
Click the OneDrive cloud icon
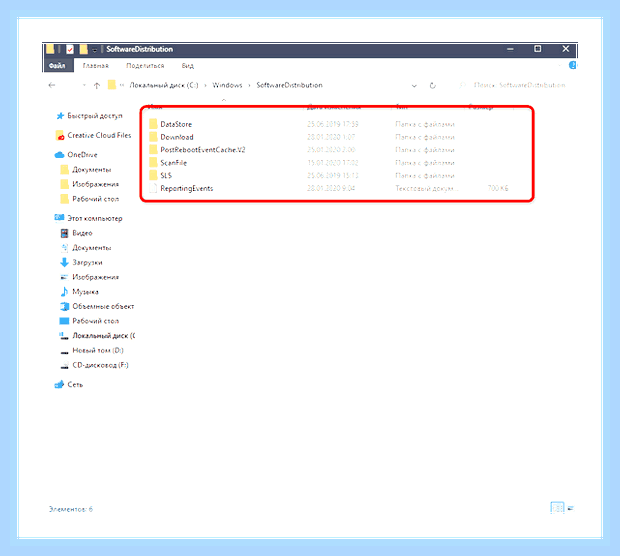tap(59, 155)
